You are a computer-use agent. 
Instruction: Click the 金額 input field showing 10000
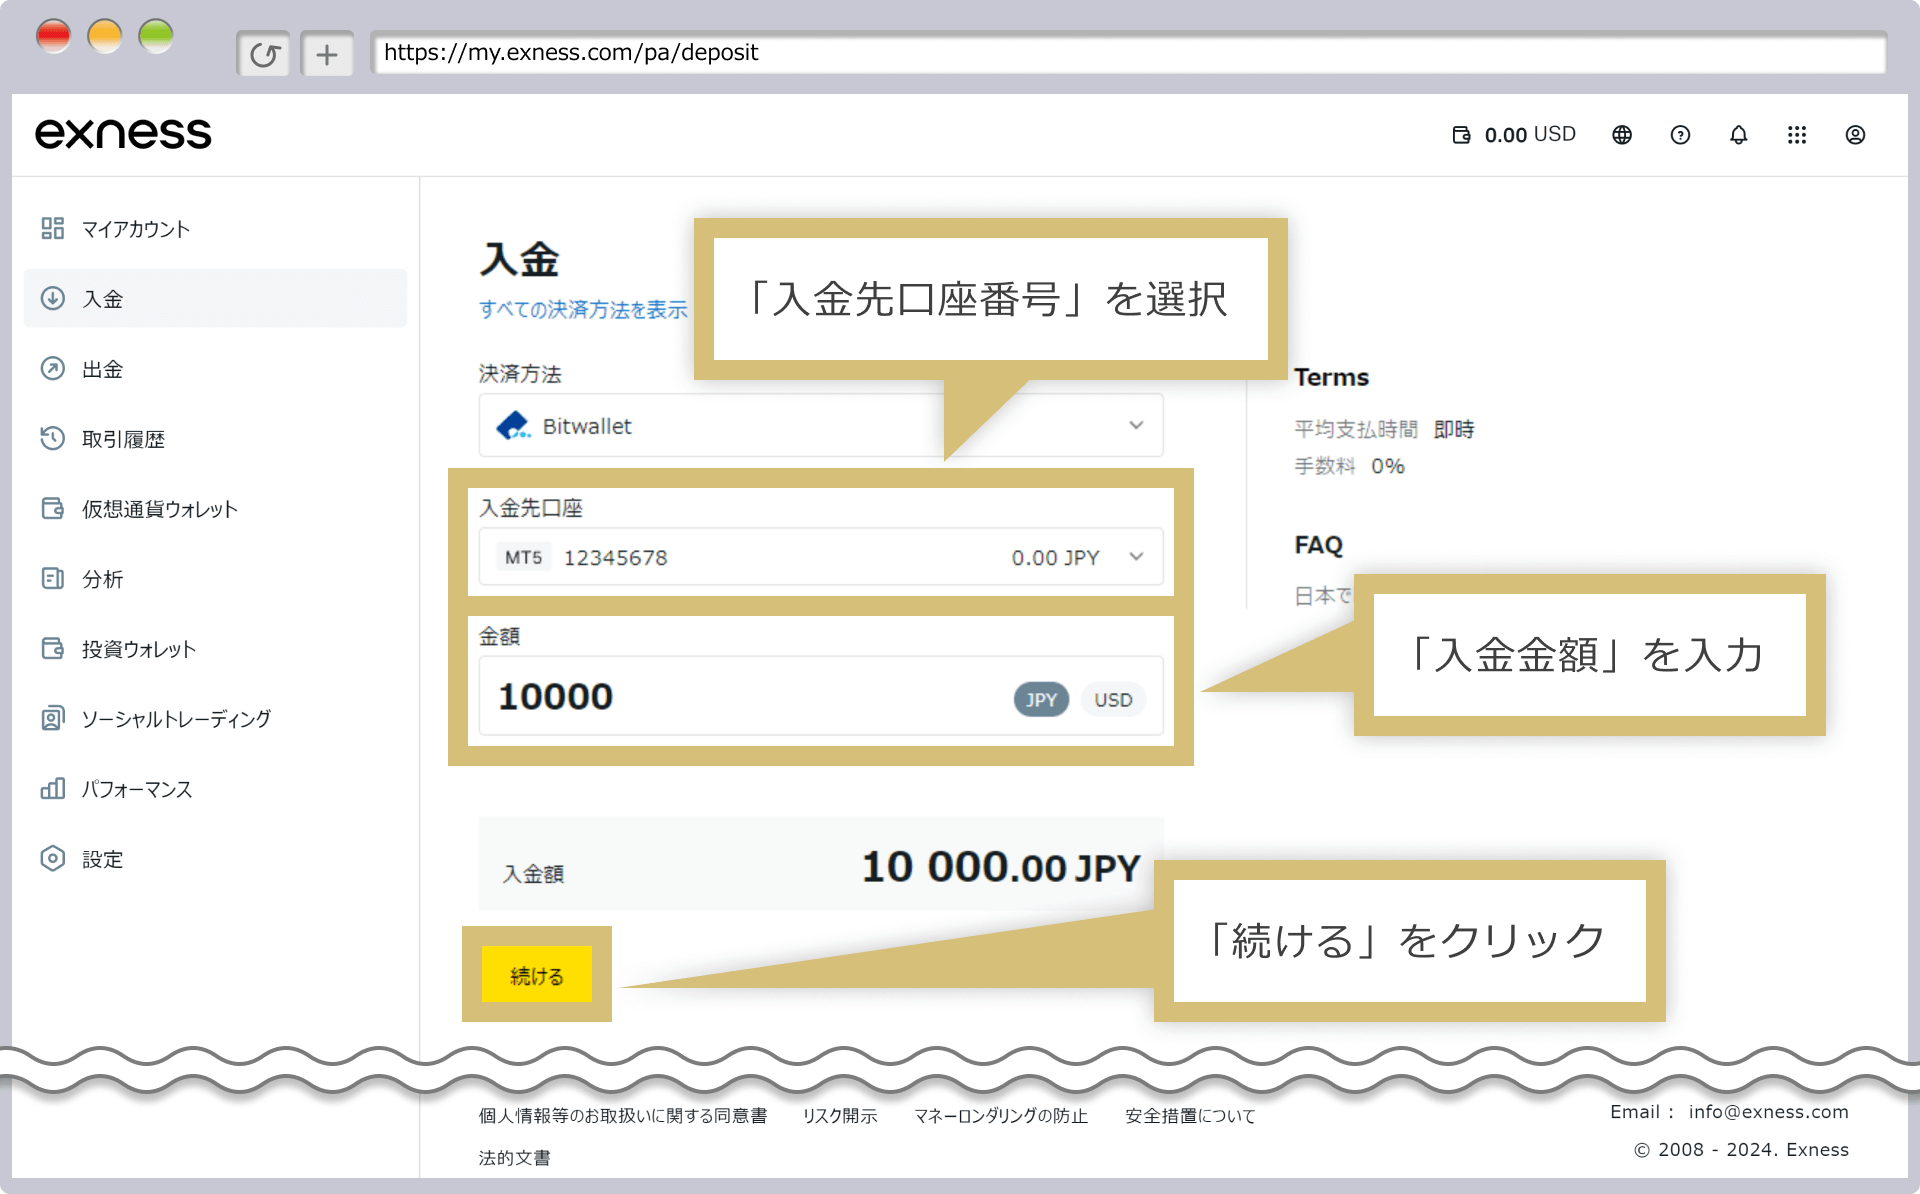[x=821, y=696]
